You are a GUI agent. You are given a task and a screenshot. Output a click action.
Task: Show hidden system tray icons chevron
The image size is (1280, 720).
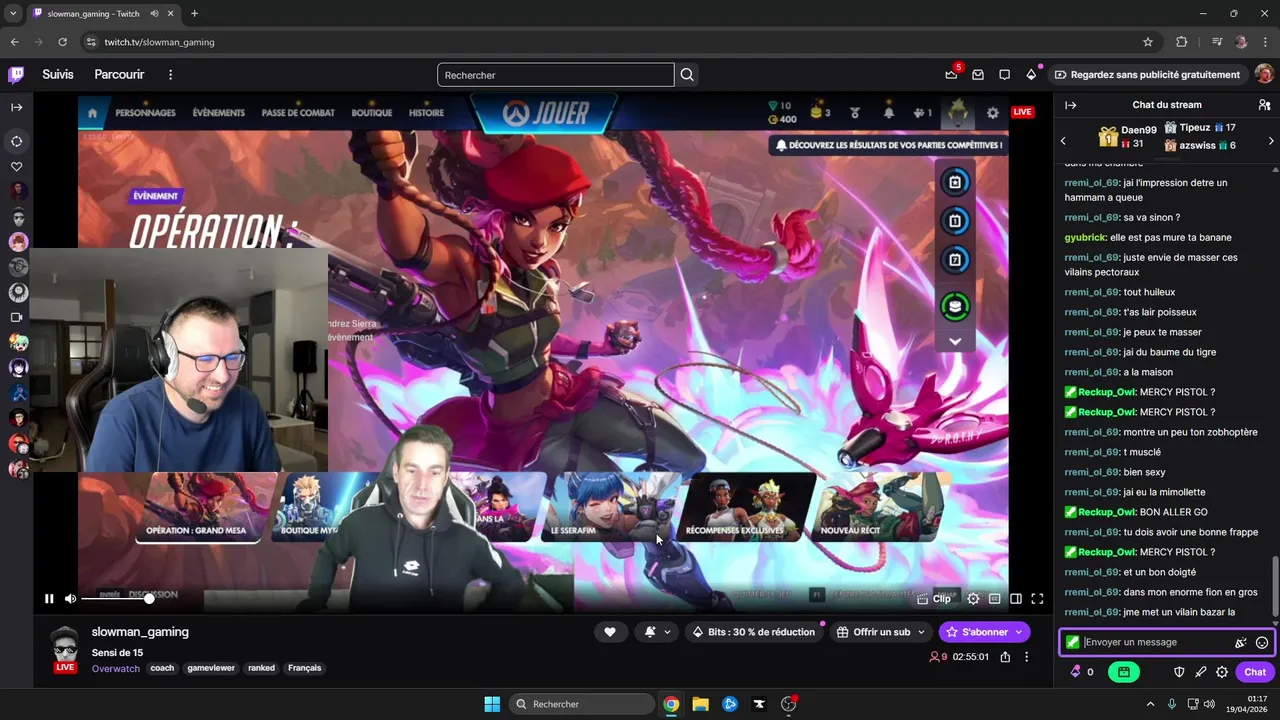[1150, 704]
